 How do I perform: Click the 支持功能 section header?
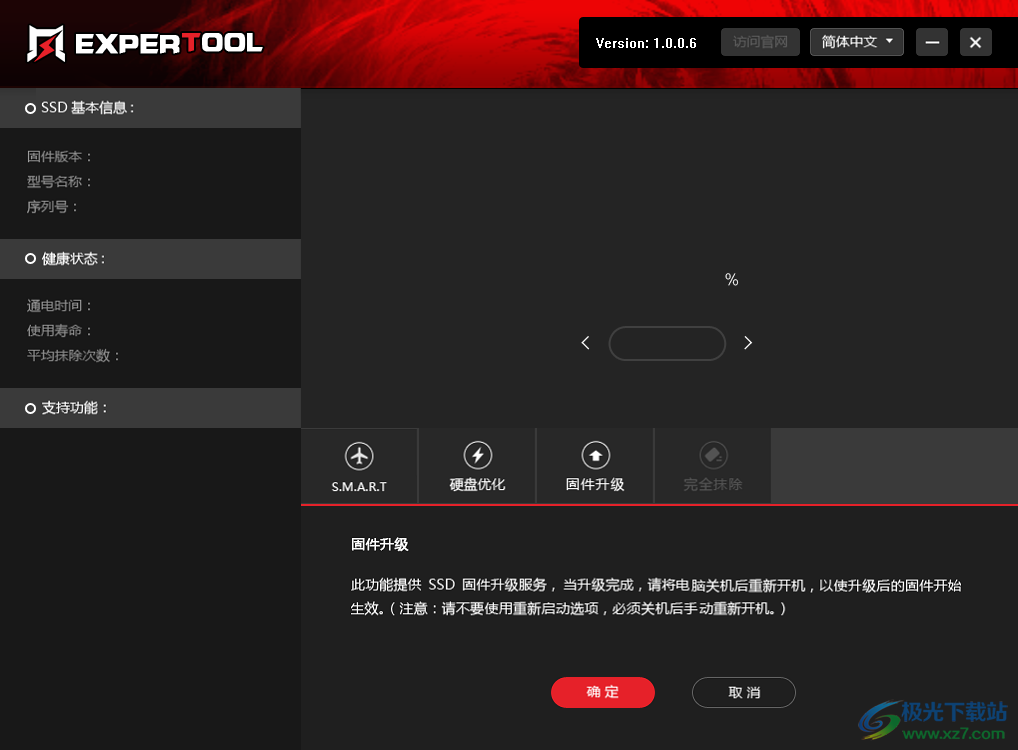(151, 408)
